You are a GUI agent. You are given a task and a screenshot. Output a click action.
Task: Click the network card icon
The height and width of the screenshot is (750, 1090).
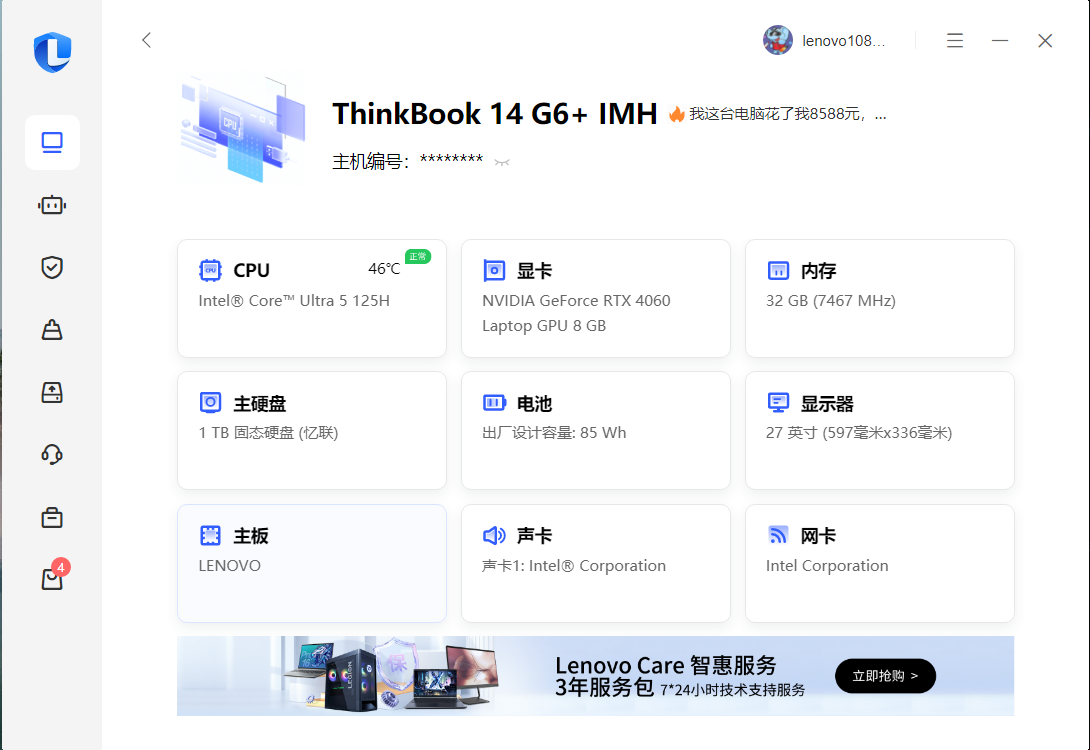click(778, 535)
